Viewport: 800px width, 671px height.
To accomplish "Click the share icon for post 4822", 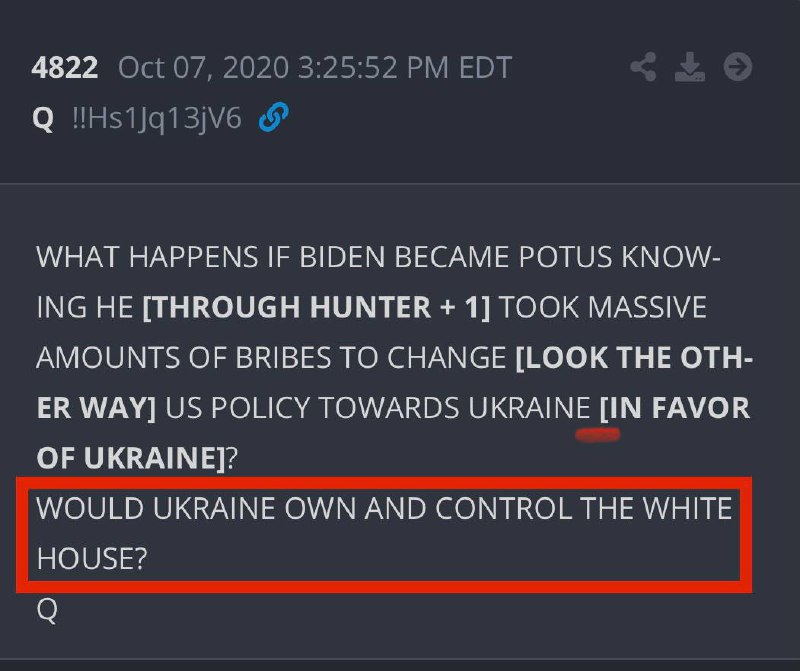I will pos(643,67).
